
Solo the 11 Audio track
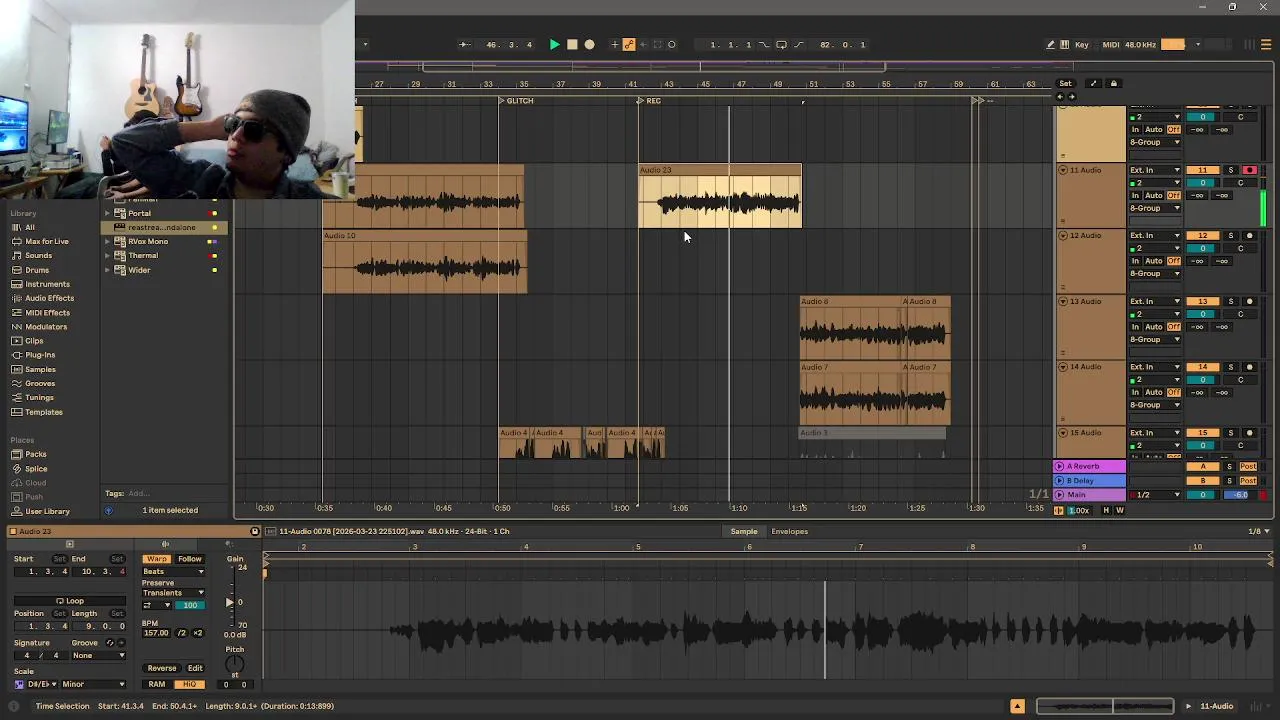pos(1231,170)
